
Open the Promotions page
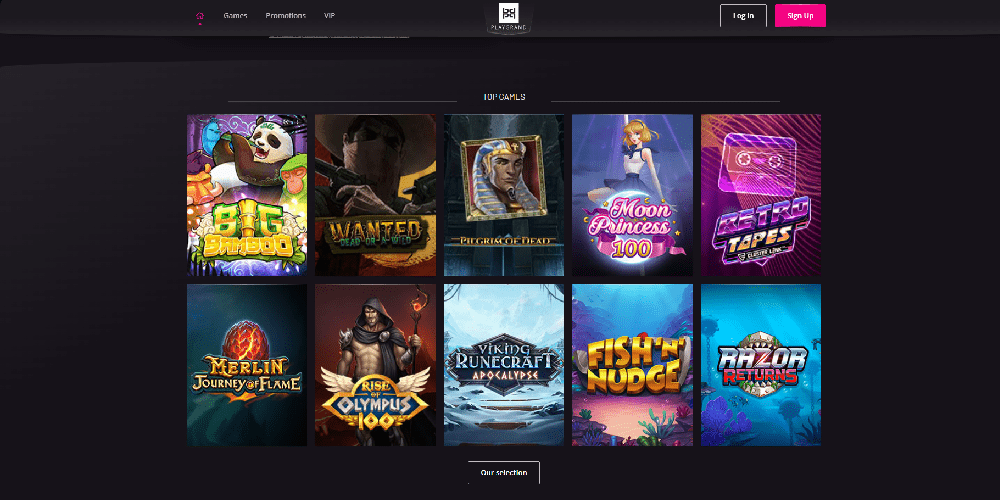pyautogui.click(x=286, y=15)
